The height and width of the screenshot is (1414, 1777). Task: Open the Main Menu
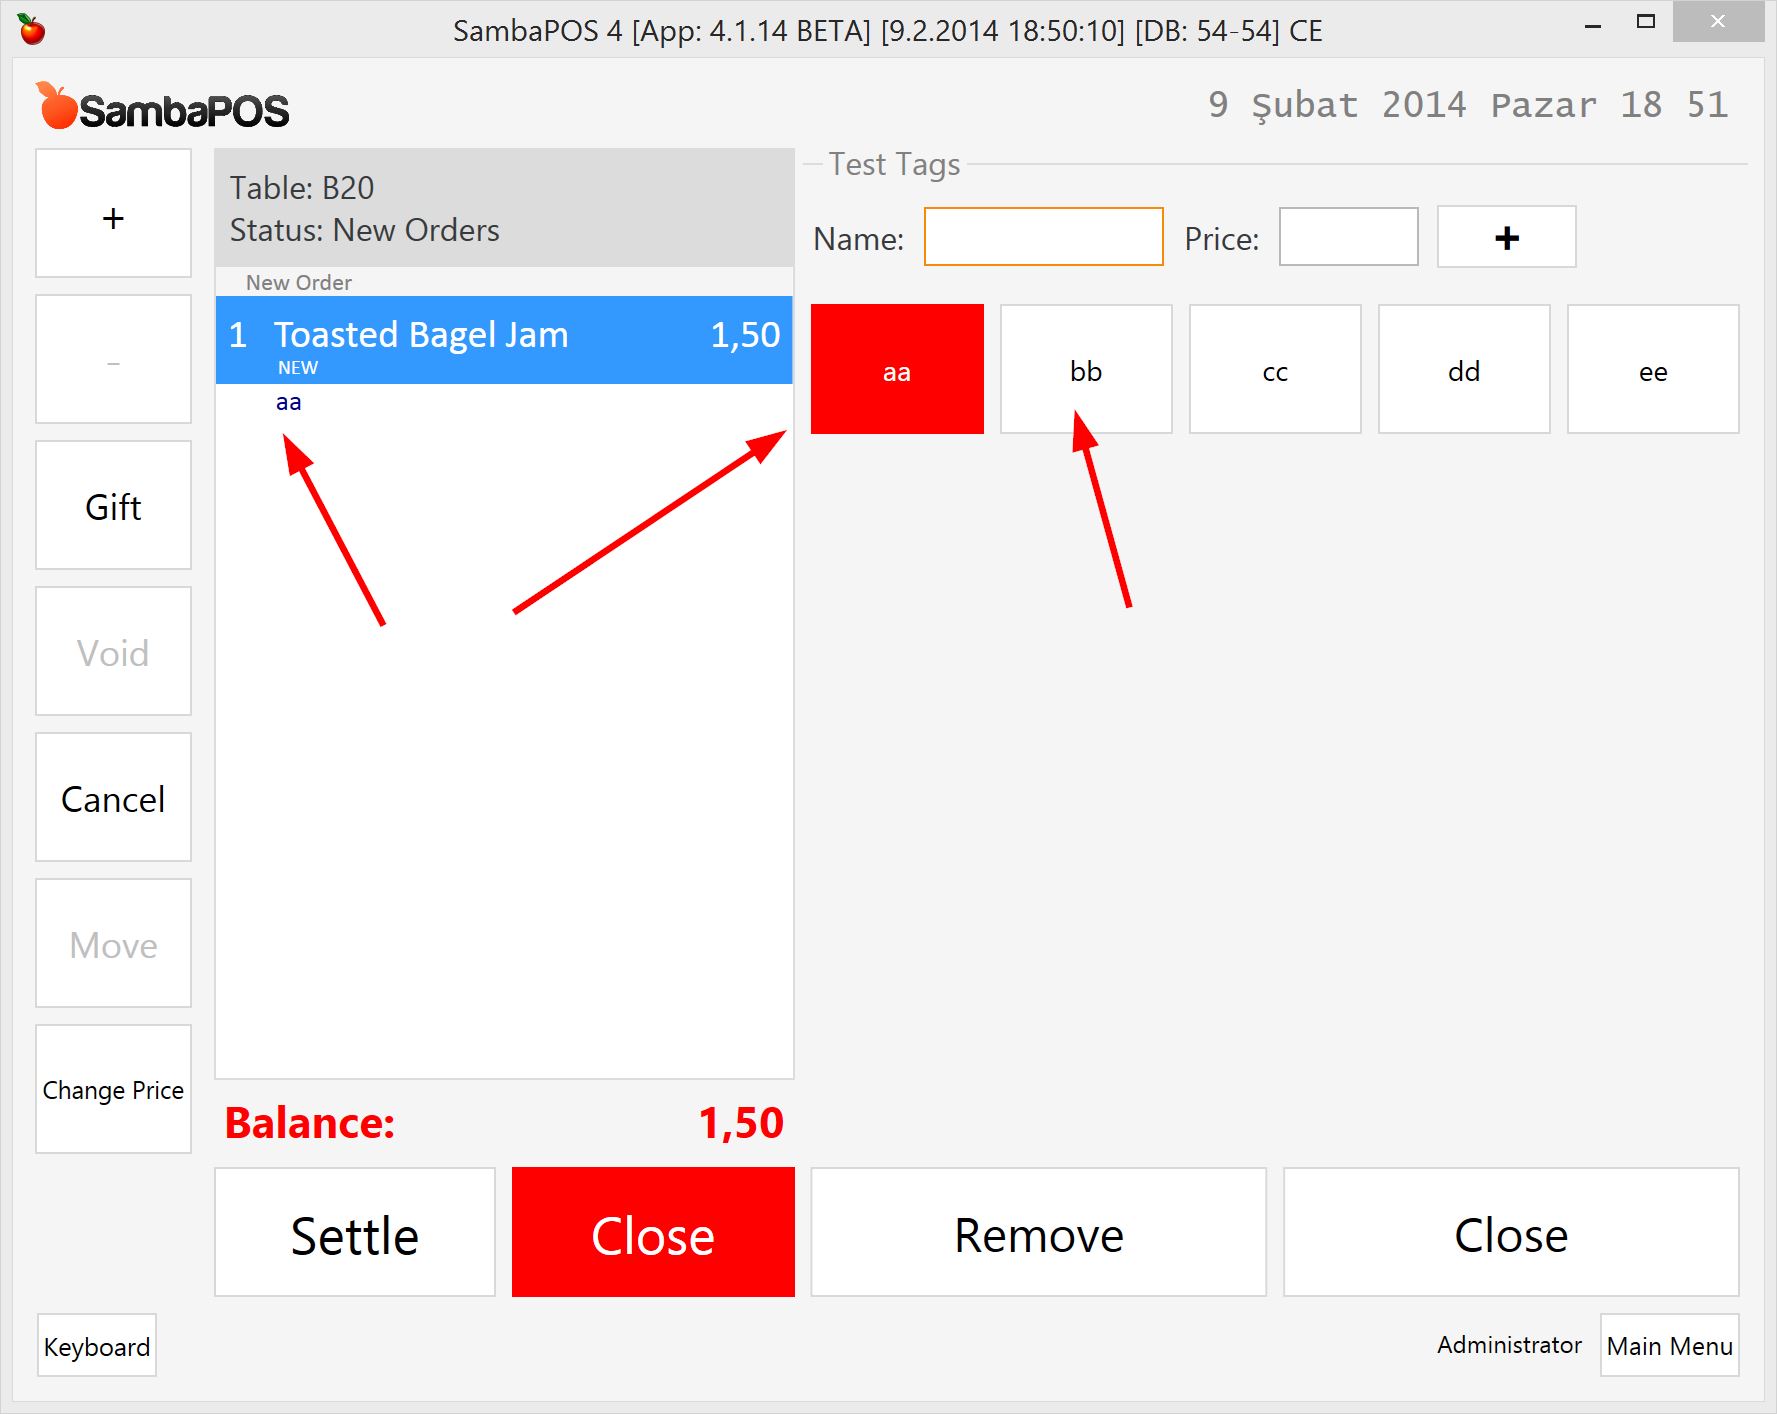point(1667,1345)
